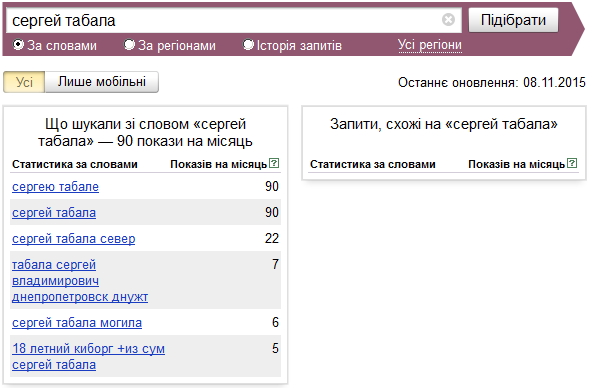Open help icon in 'Запити, схожі' panel header
592x388 pixels.
572,163
